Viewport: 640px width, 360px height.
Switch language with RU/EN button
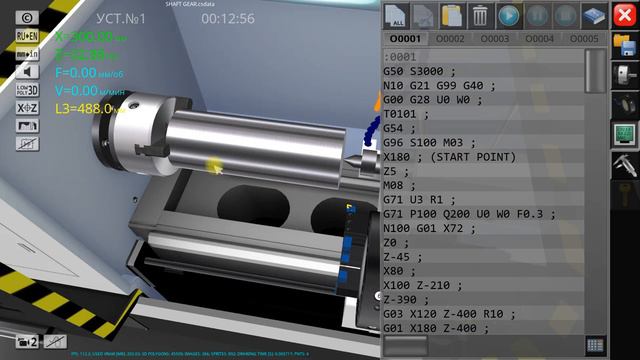[27, 36]
